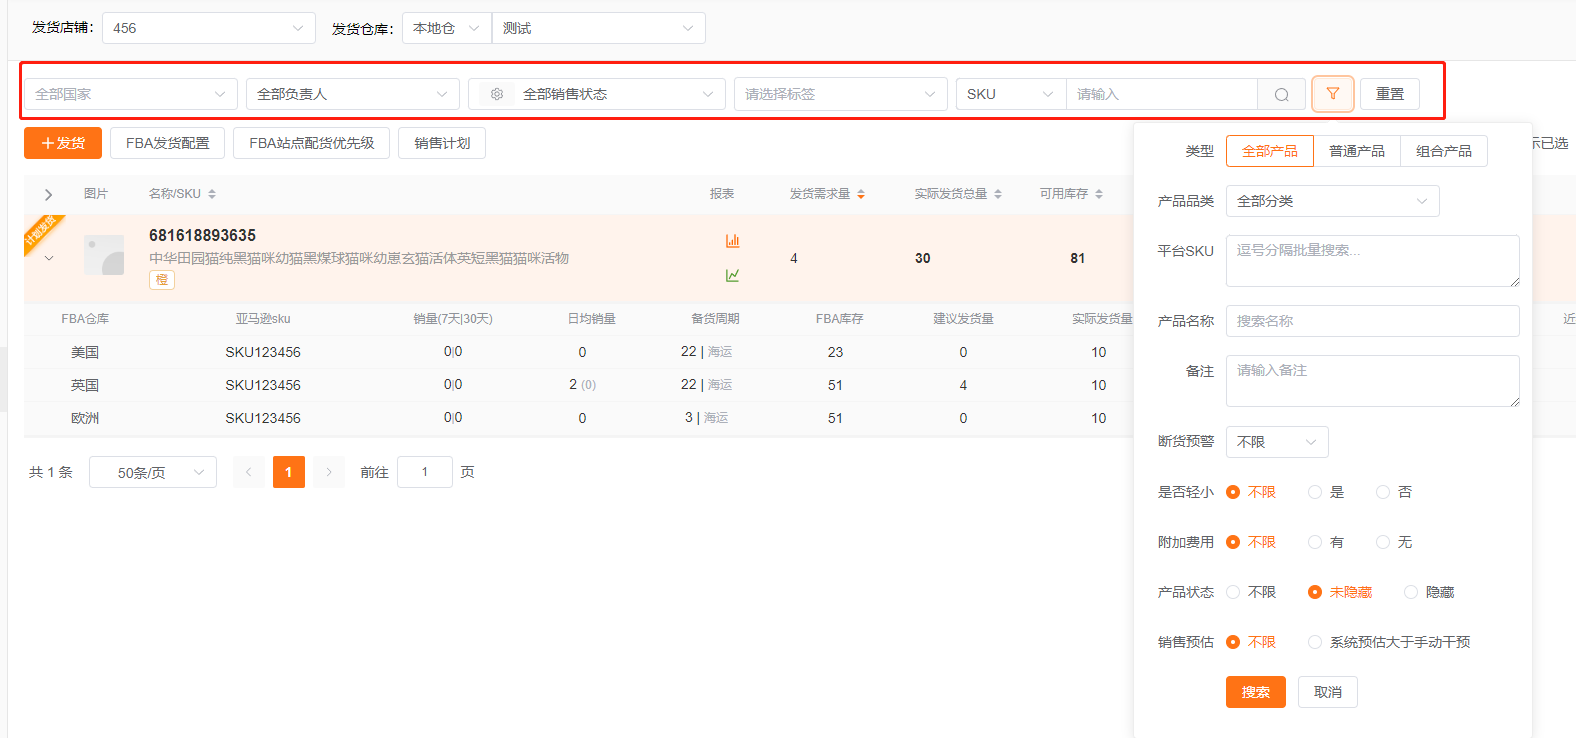The height and width of the screenshot is (738, 1576).
Task: Click the magnifier search icon beside SKU input
Action: [x=1281, y=94]
